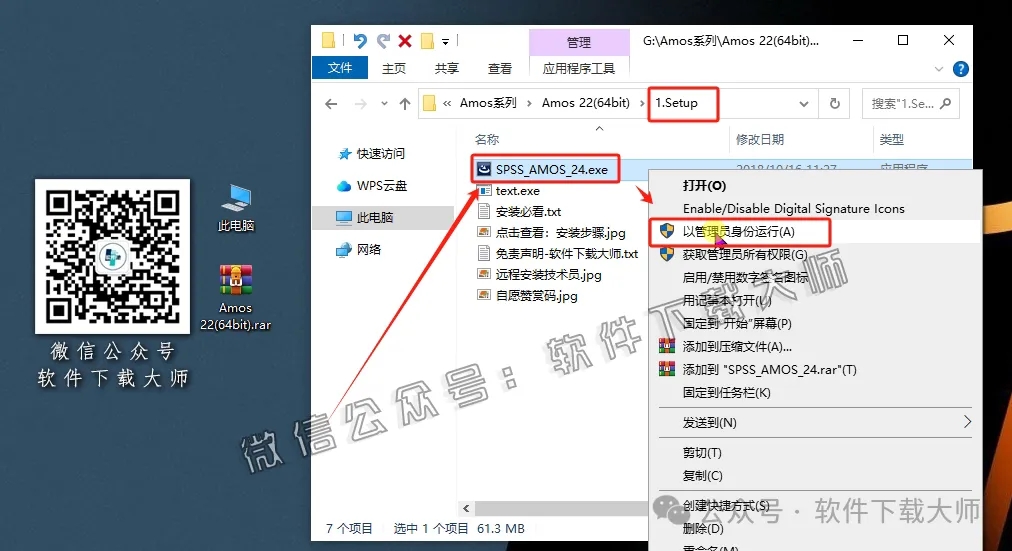Click the red Delete X icon in the toolbar
The width and height of the screenshot is (1012, 551).
pyautogui.click(x=405, y=41)
